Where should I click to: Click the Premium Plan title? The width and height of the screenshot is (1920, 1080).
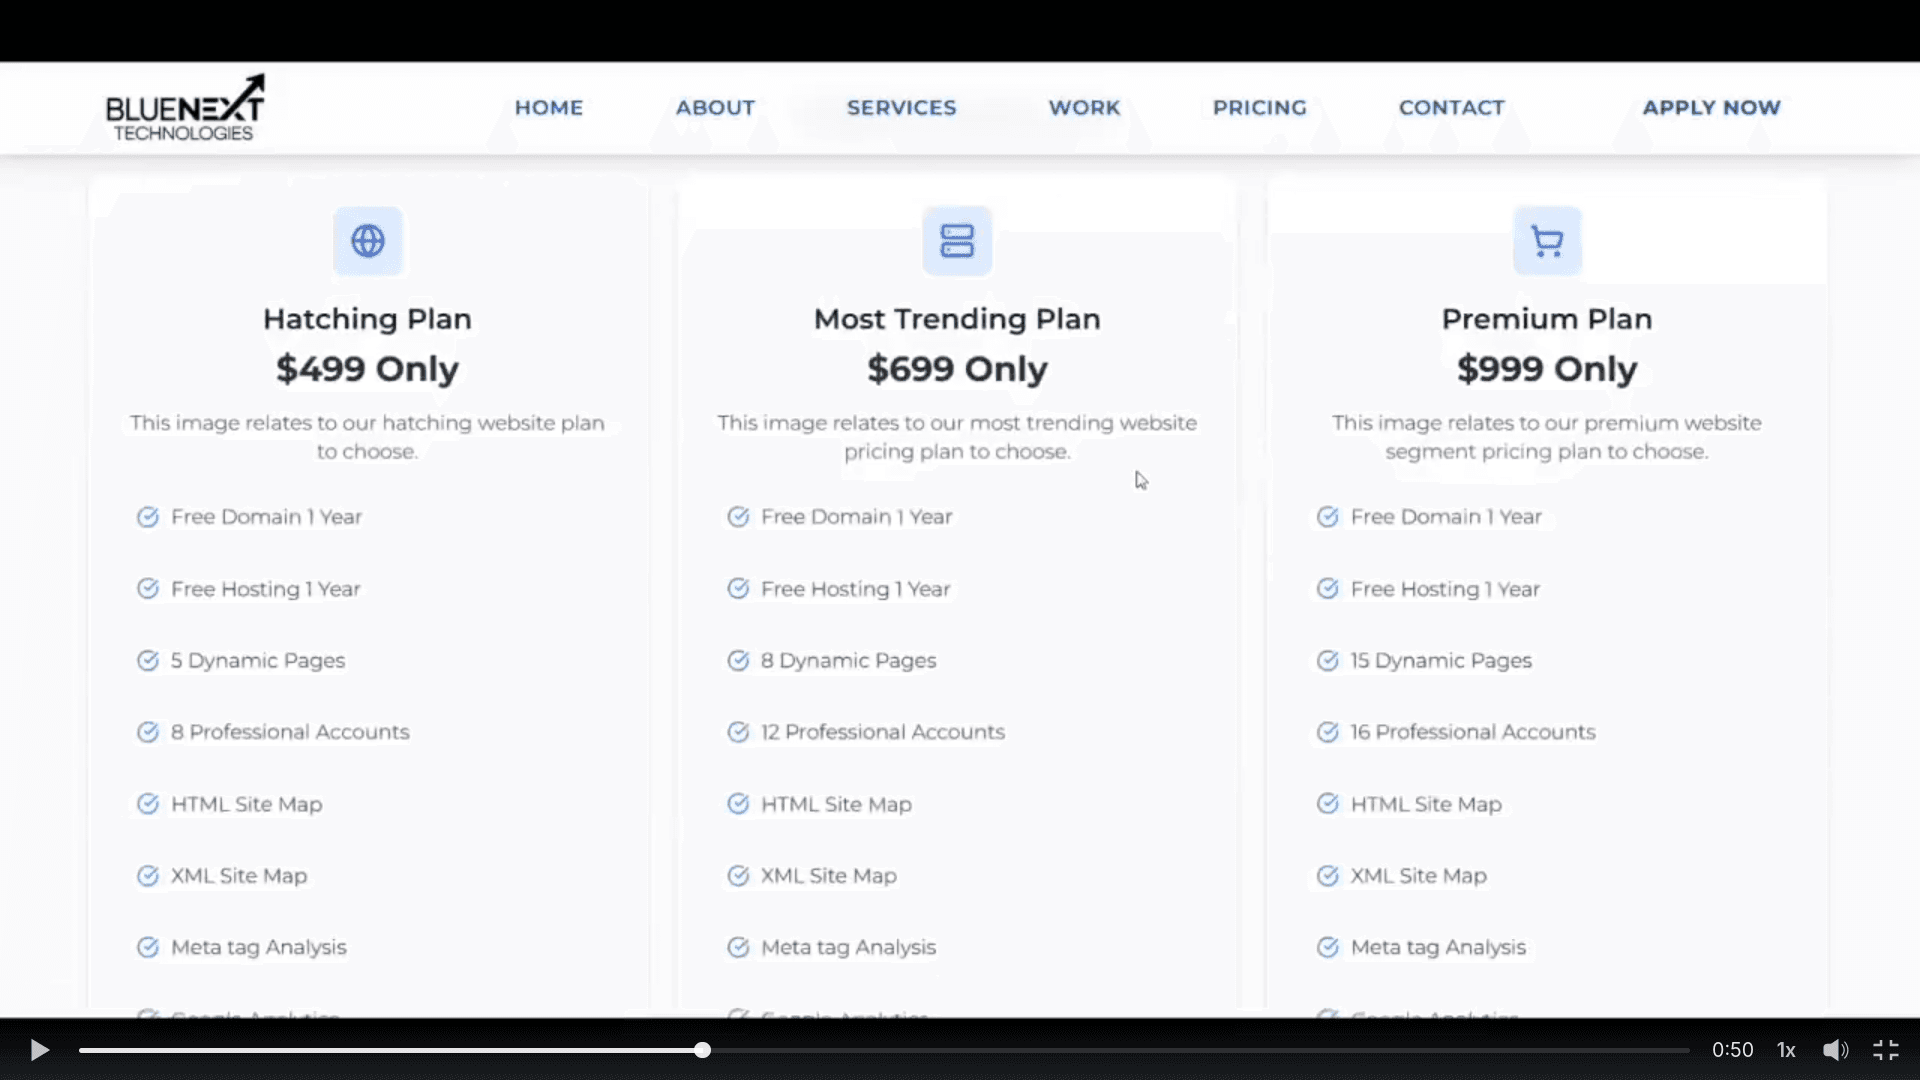pos(1547,319)
